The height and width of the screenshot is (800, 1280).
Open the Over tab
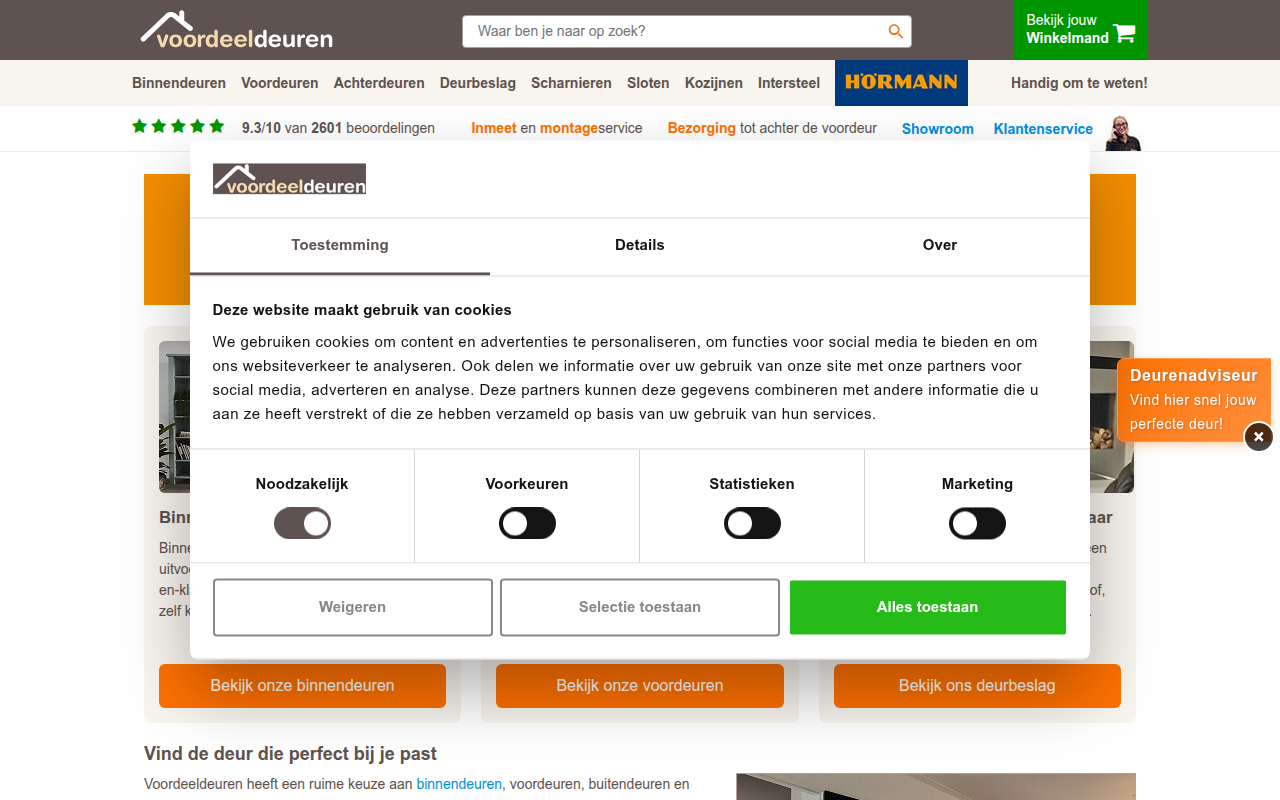tap(940, 245)
